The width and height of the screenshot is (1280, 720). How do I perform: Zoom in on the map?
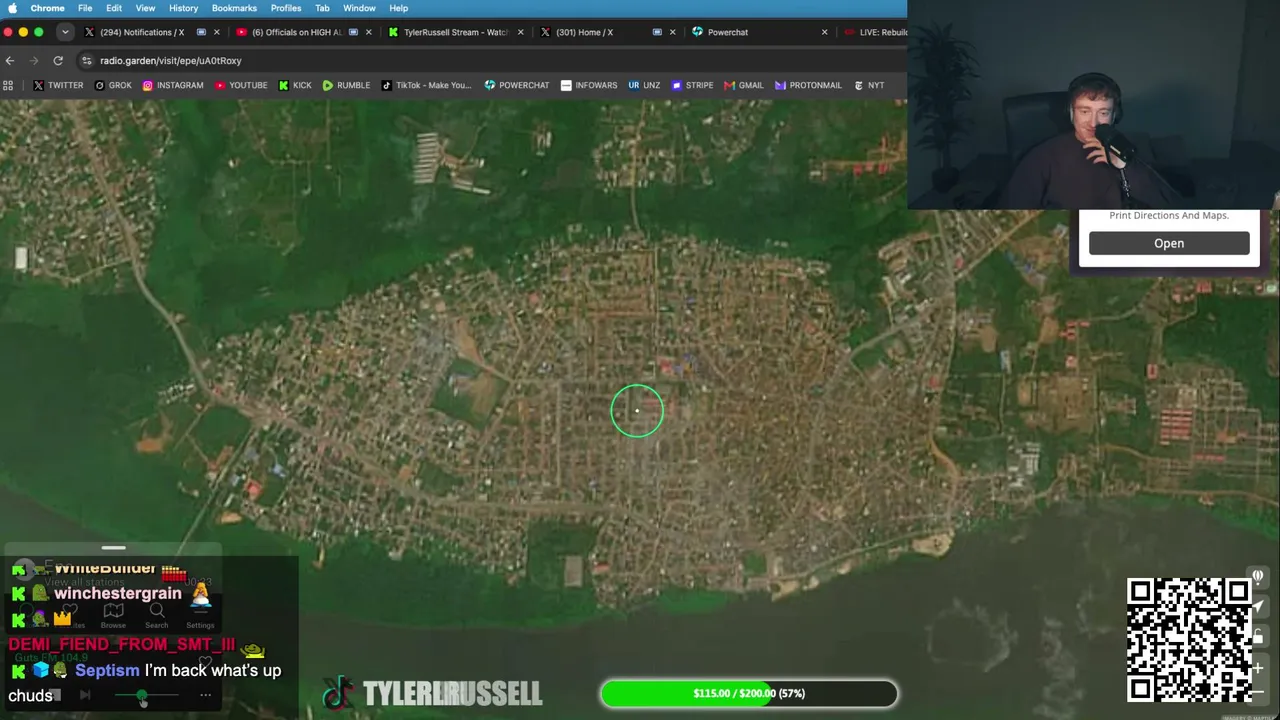pos(1259,666)
